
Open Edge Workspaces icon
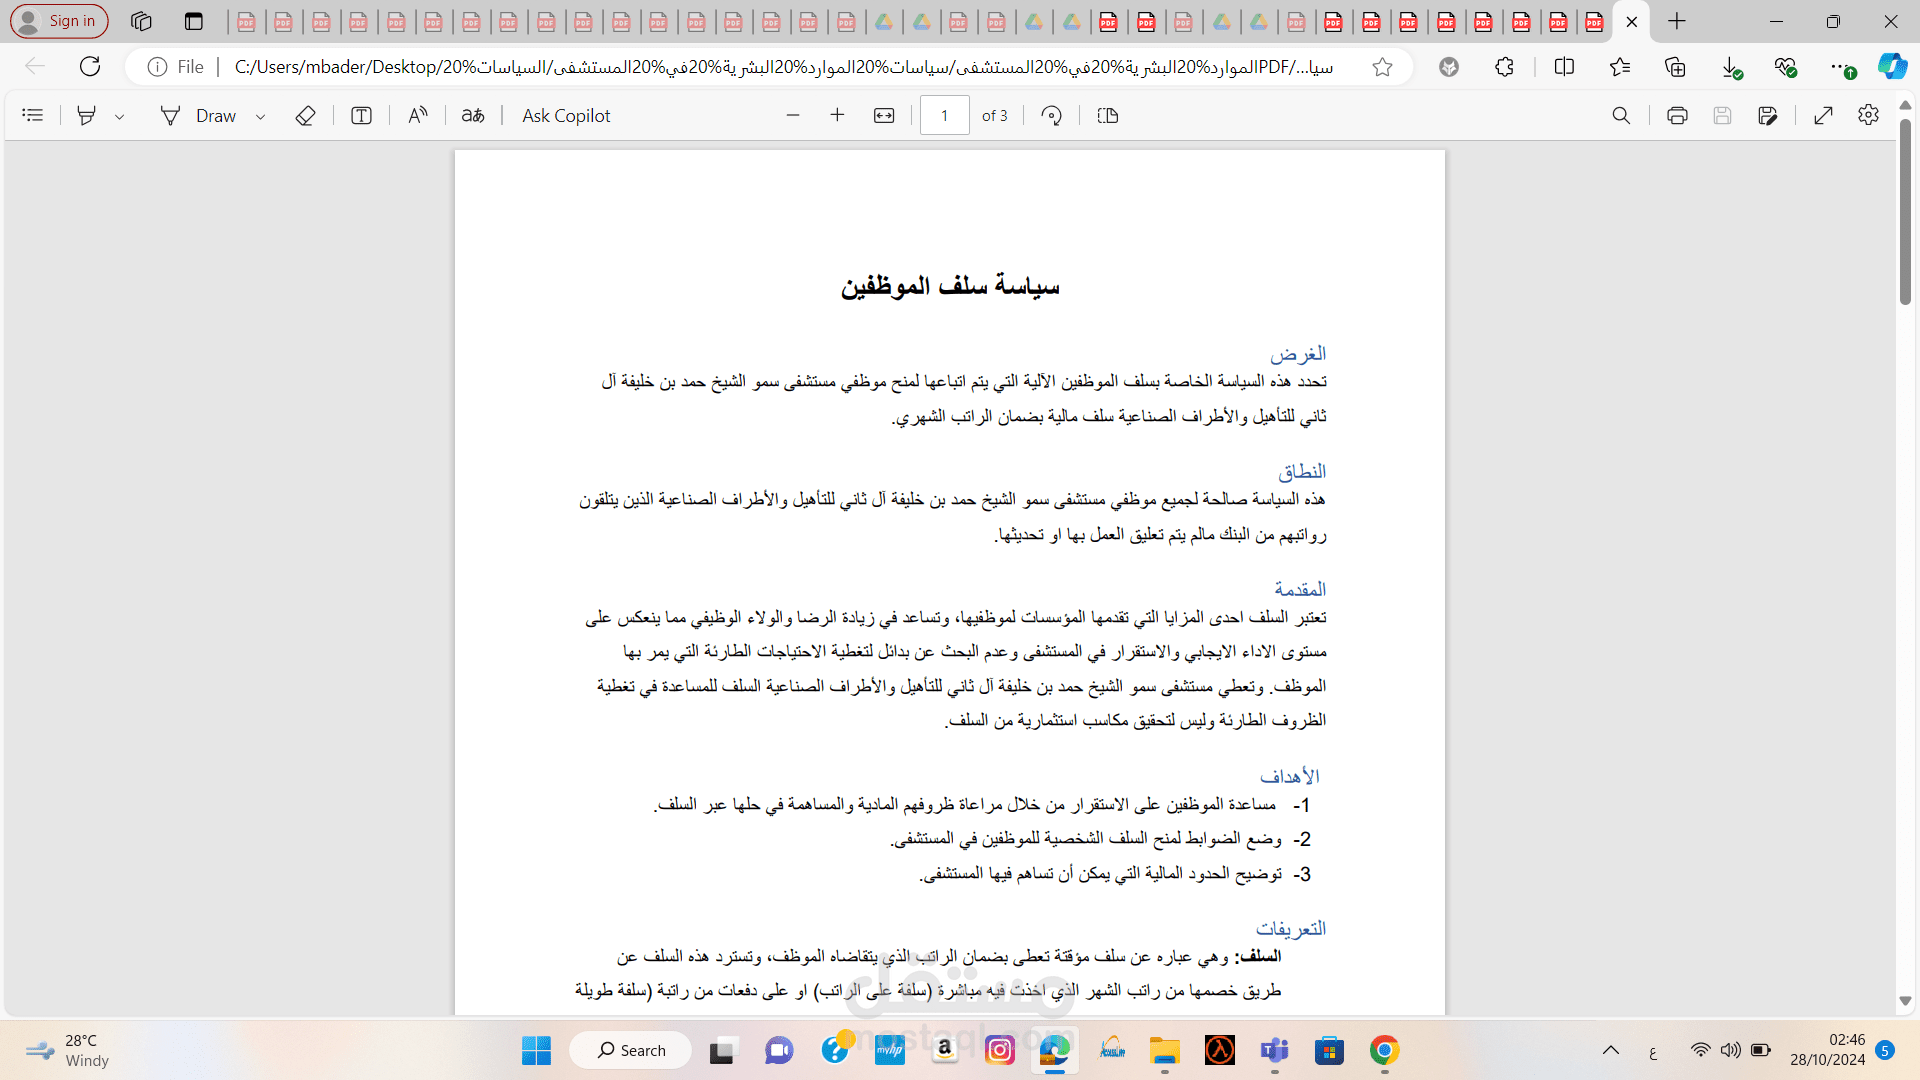[141, 21]
